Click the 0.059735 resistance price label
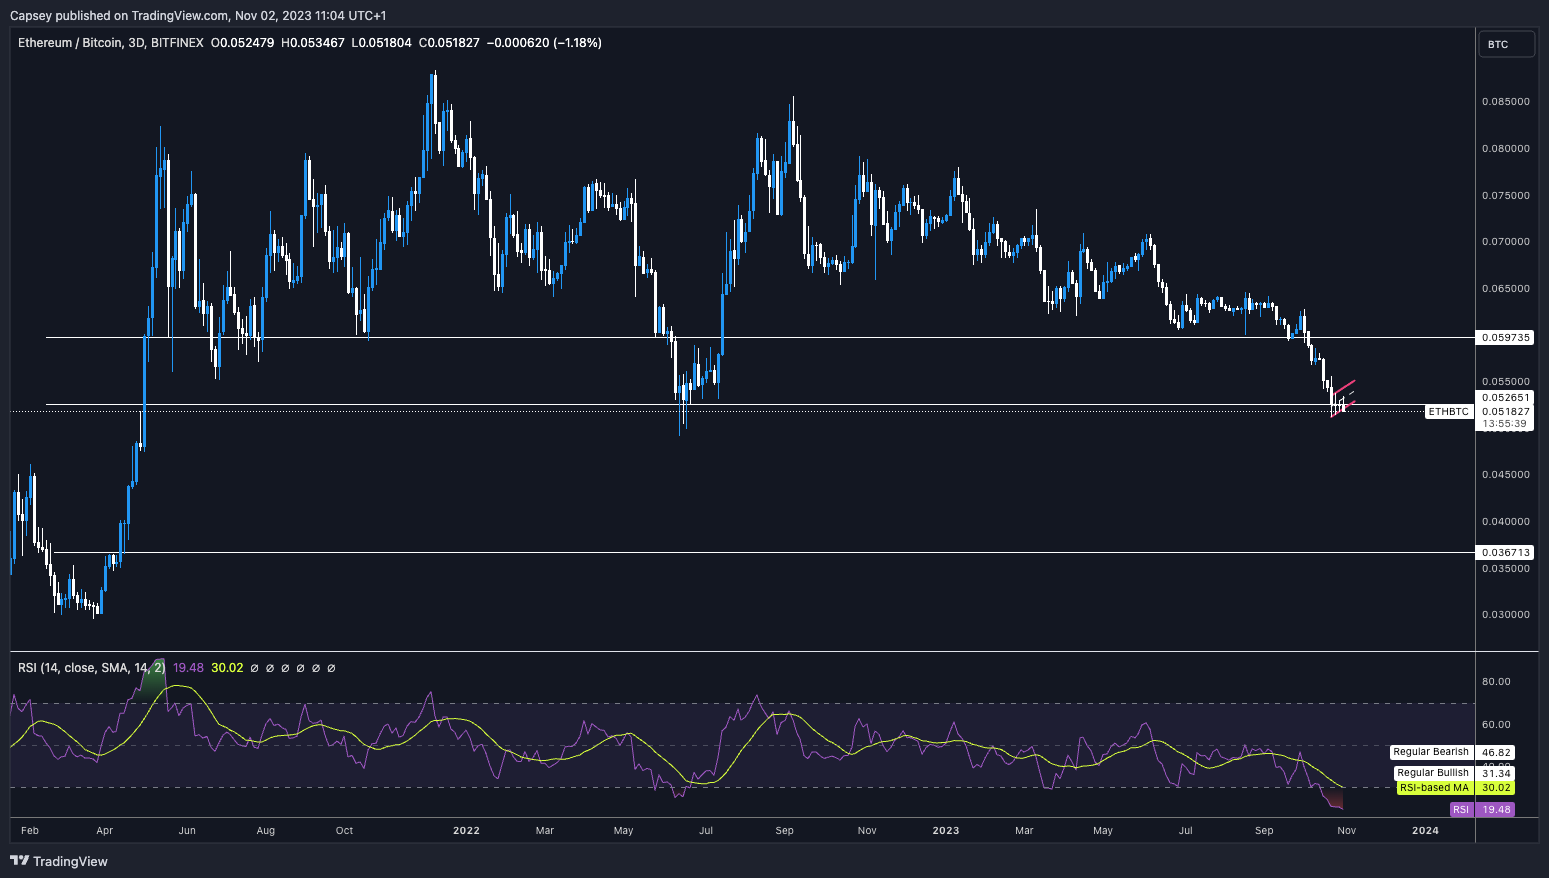This screenshot has height=878, width=1549. pyautogui.click(x=1506, y=337)
